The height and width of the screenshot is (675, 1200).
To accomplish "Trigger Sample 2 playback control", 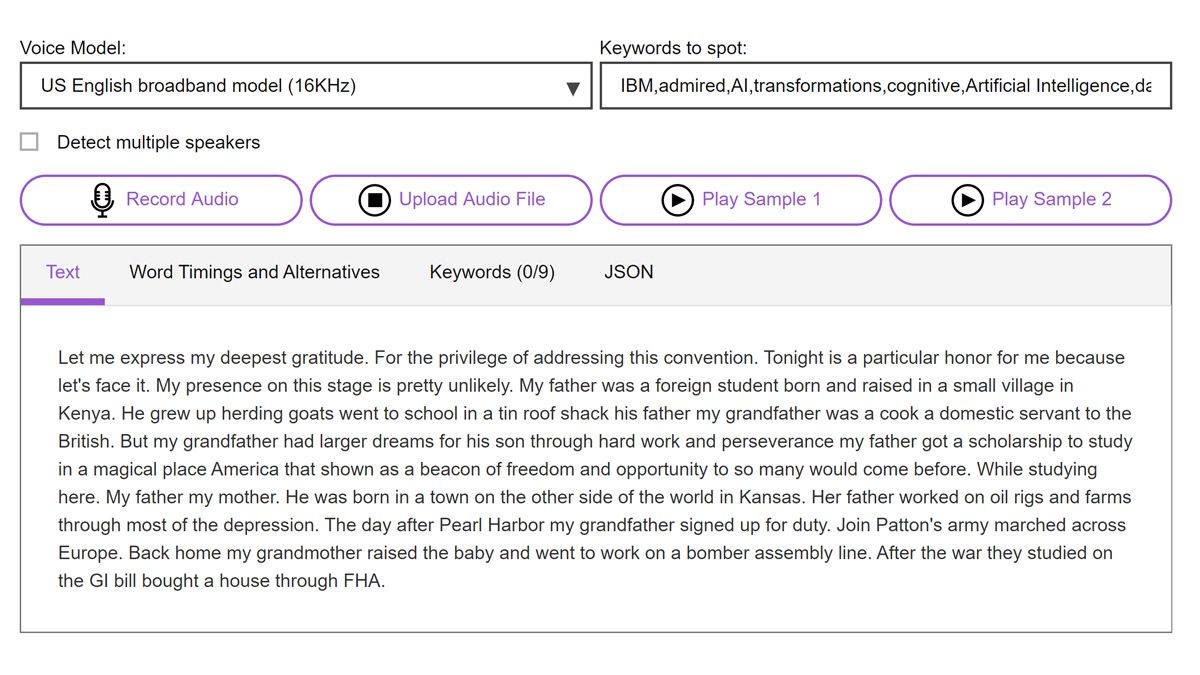I will point(1030,199).
